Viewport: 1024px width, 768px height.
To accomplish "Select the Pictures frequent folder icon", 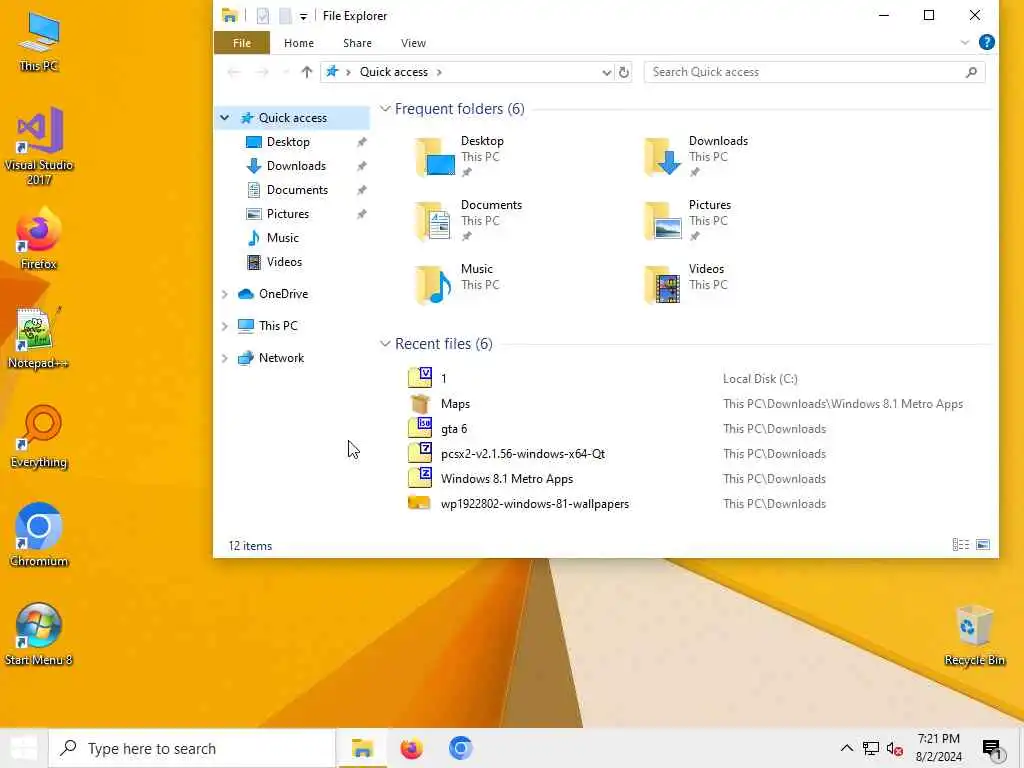I will [663, 221].
